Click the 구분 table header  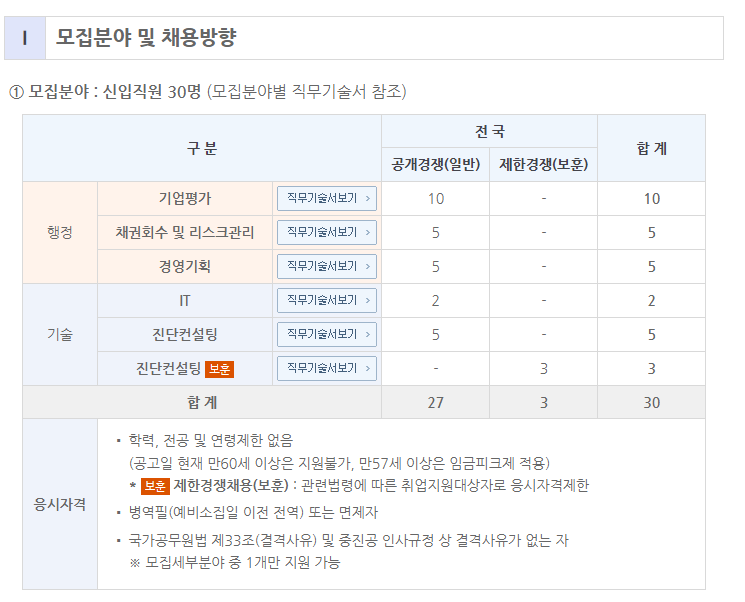[201, 148]
